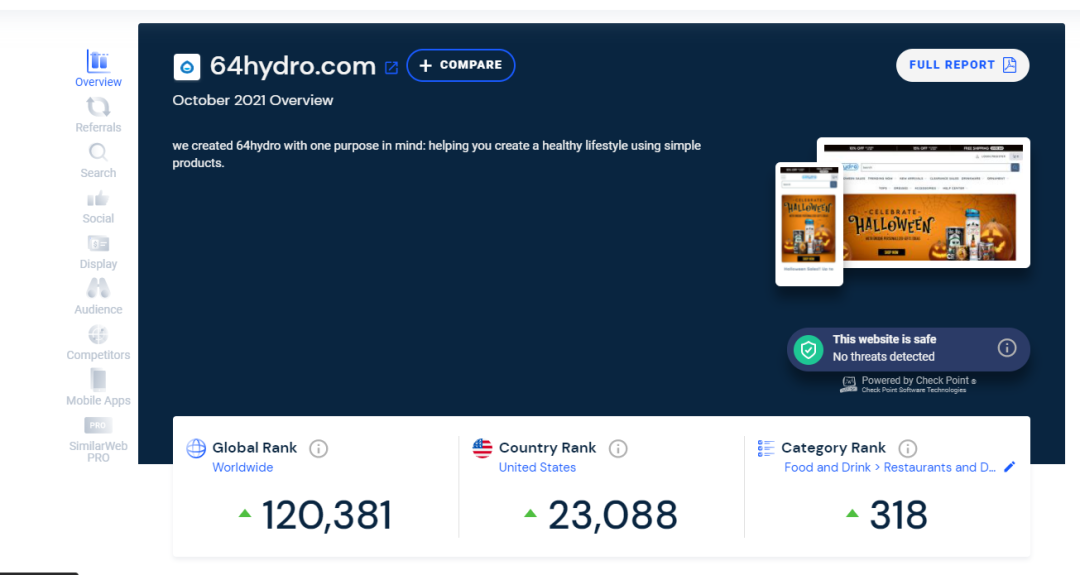Open Competitors in sidebar

98,342
